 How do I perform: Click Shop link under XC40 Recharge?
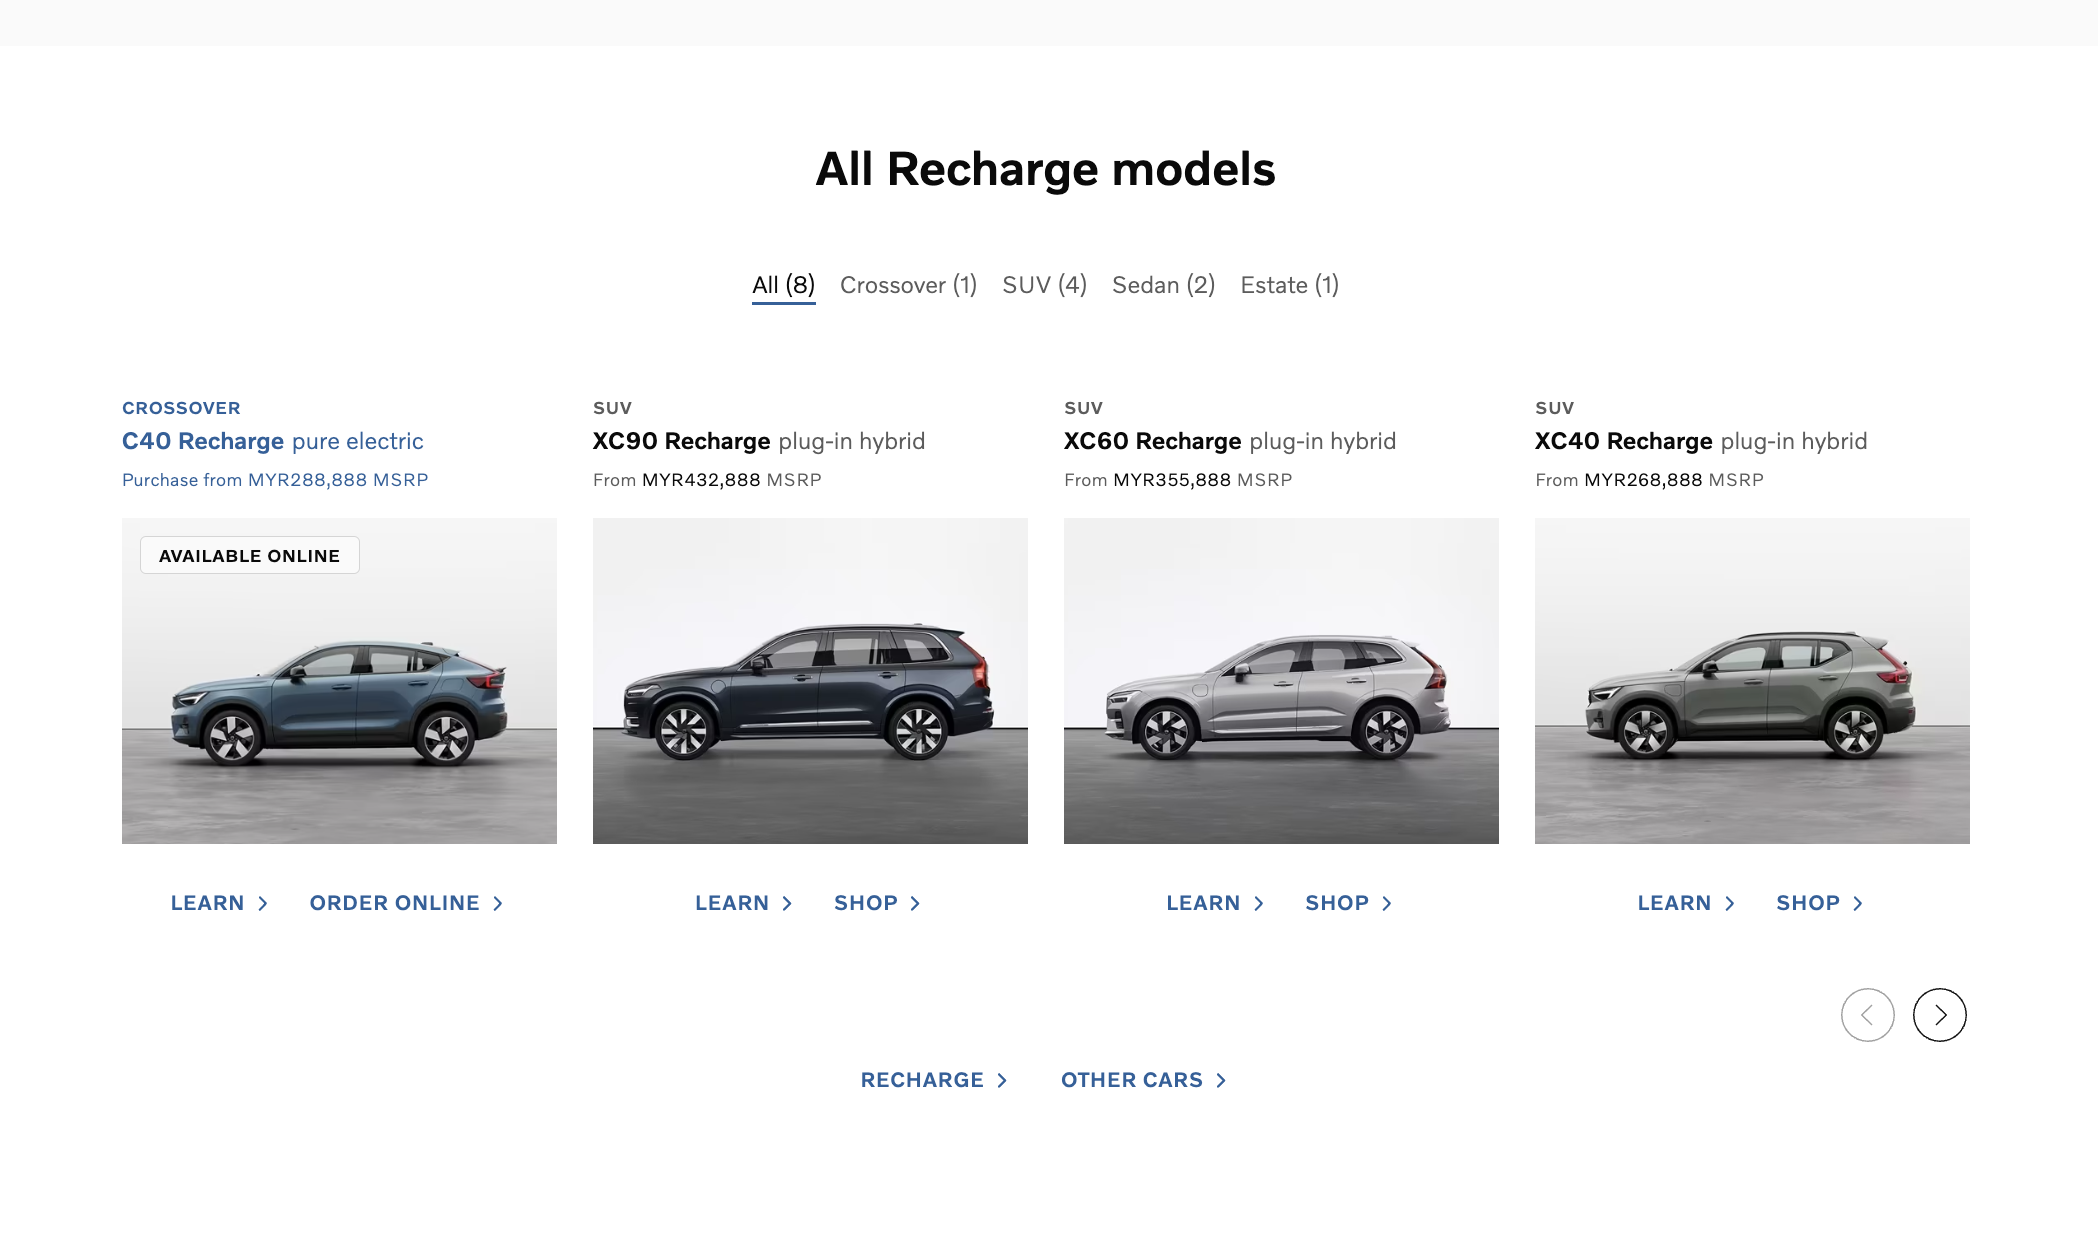click(x=1819, y=903)
